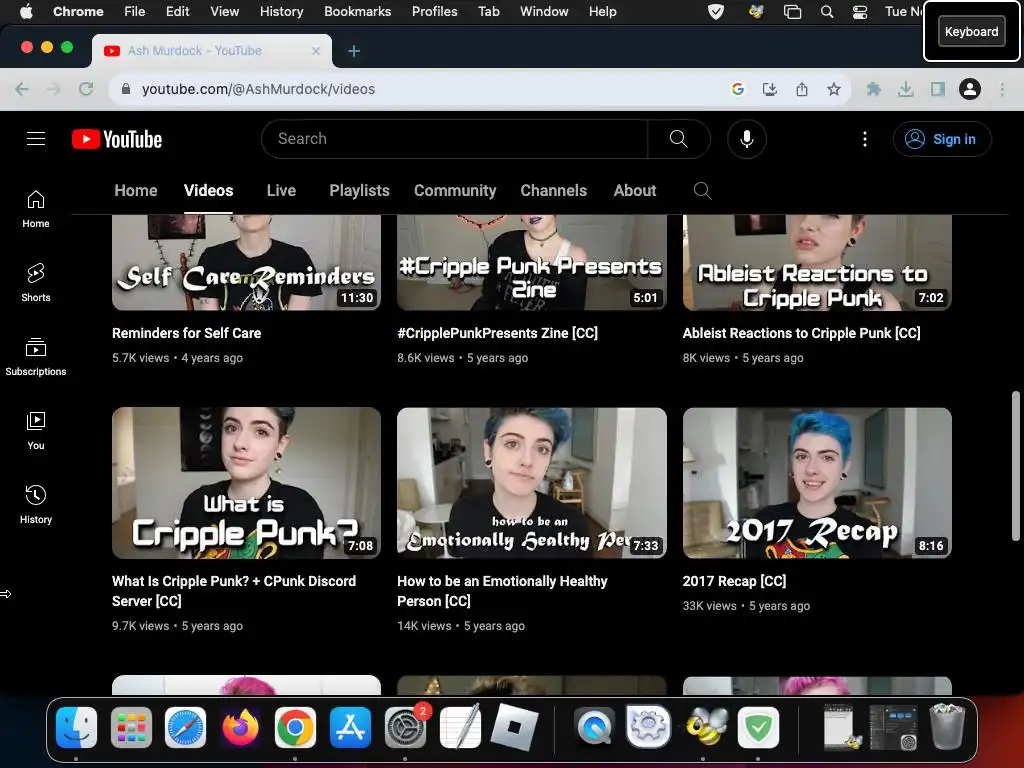Image resolution: width=1024 pixels, height=768 pixels.
Task: Open the Chrome profile avatar
Action: point(970,89)
